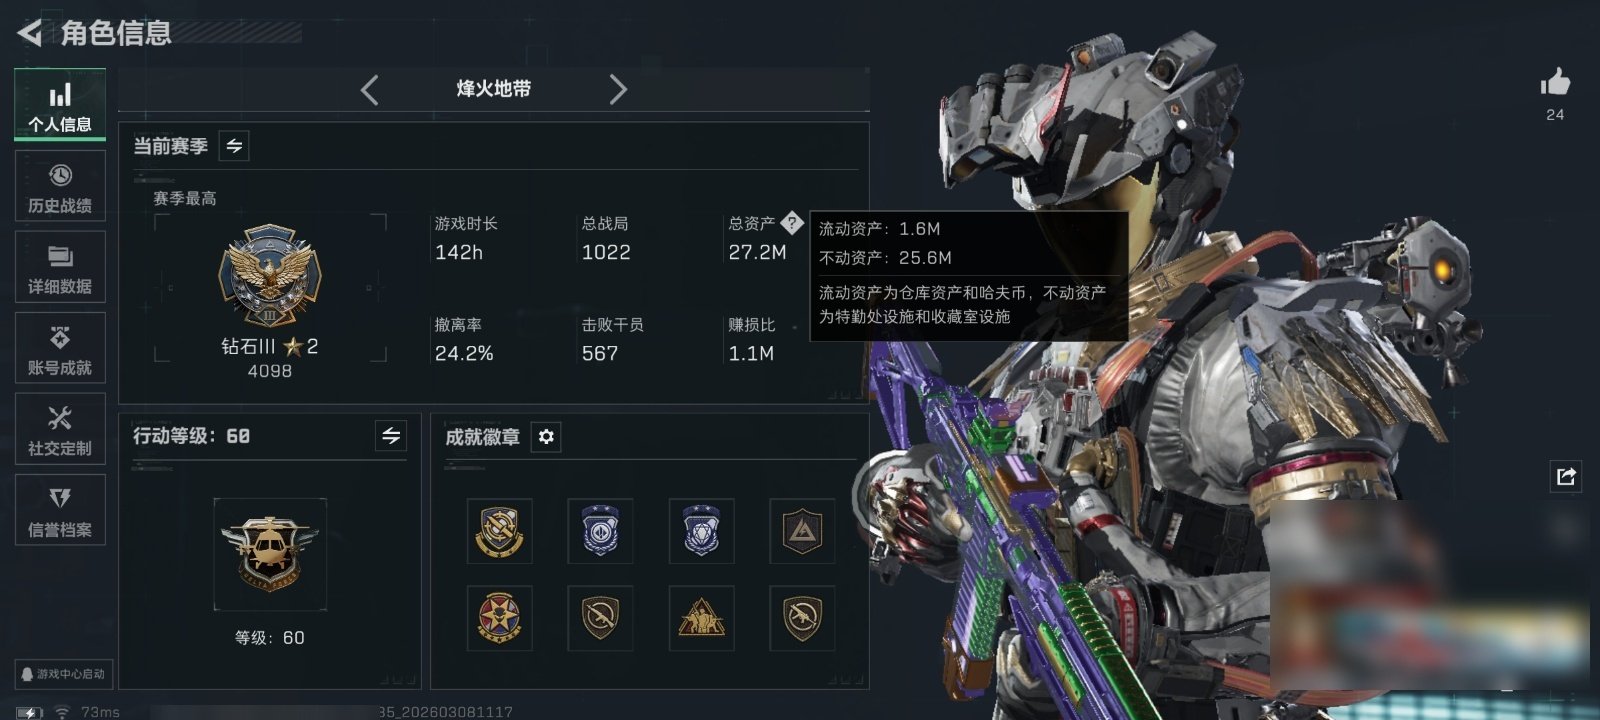Image resolution: width=1600 pixels, height=720 pixels.
Task: Open the 历史战绩 sidebar tab
Action: (x=60, y=186)
